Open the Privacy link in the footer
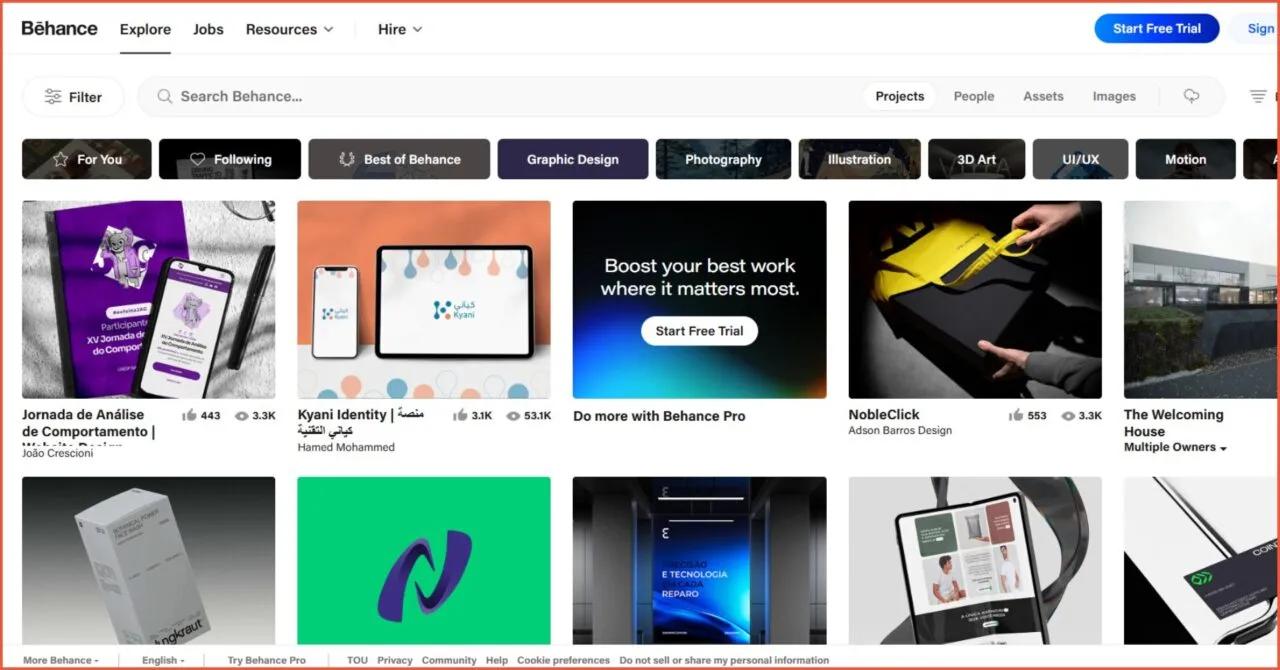This screenshot has height=670, width=1280. (394, 660)
